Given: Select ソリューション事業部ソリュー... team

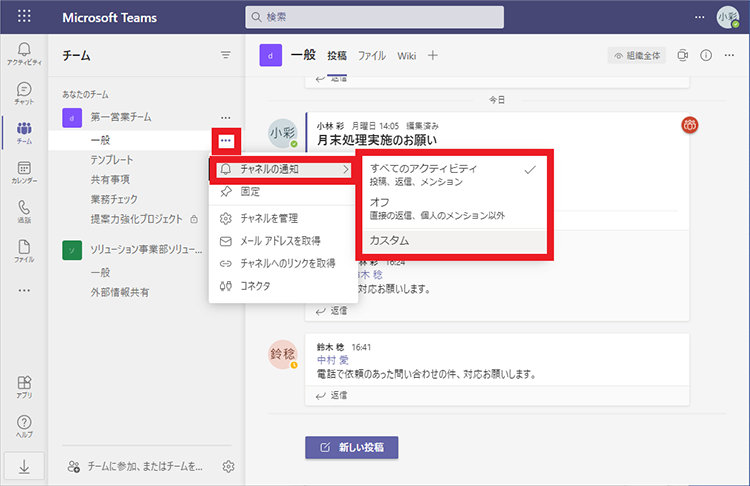Looking at the screenshot, I should (x=146, y=250).
